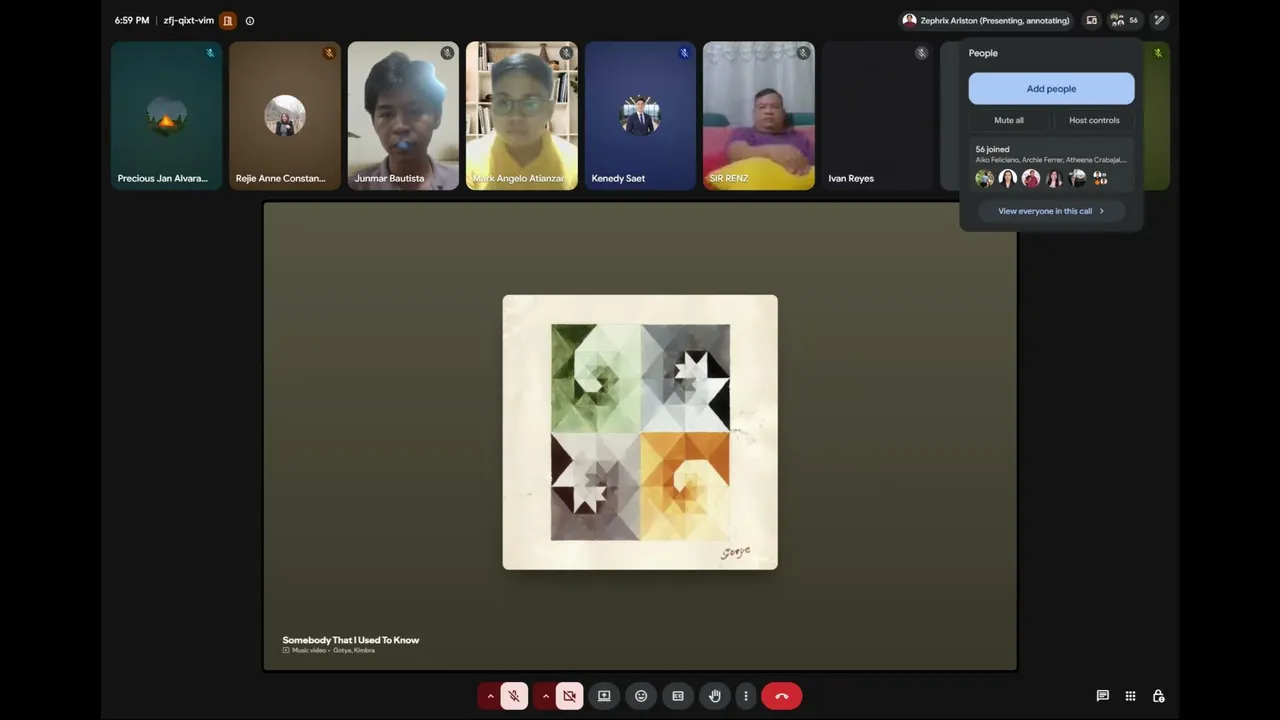Screen dimensions: 1280x720
Task: Open the annotation pen tool at top right
Action: pyautogui.click(x=1158, y=20)
